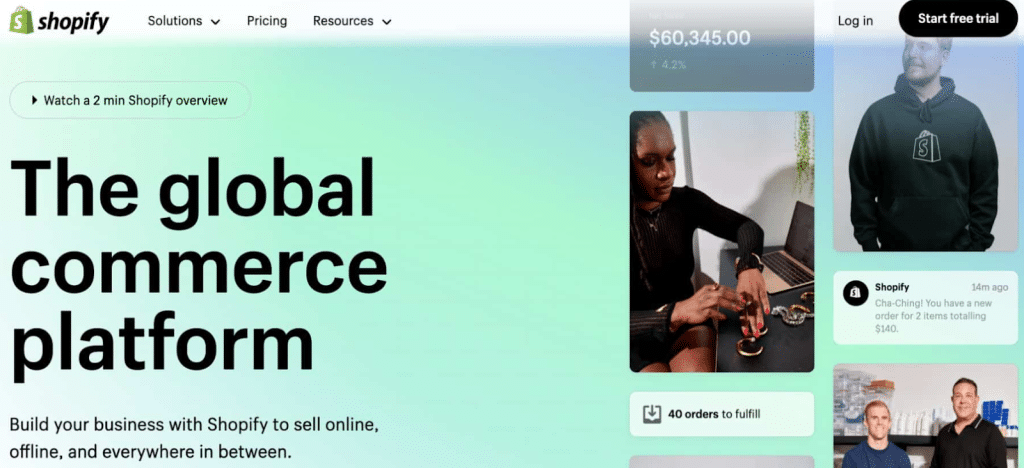Open the woman arranging jewelry photo
The height and width of the screenshot is (468, 1024).
click(722, 242)
